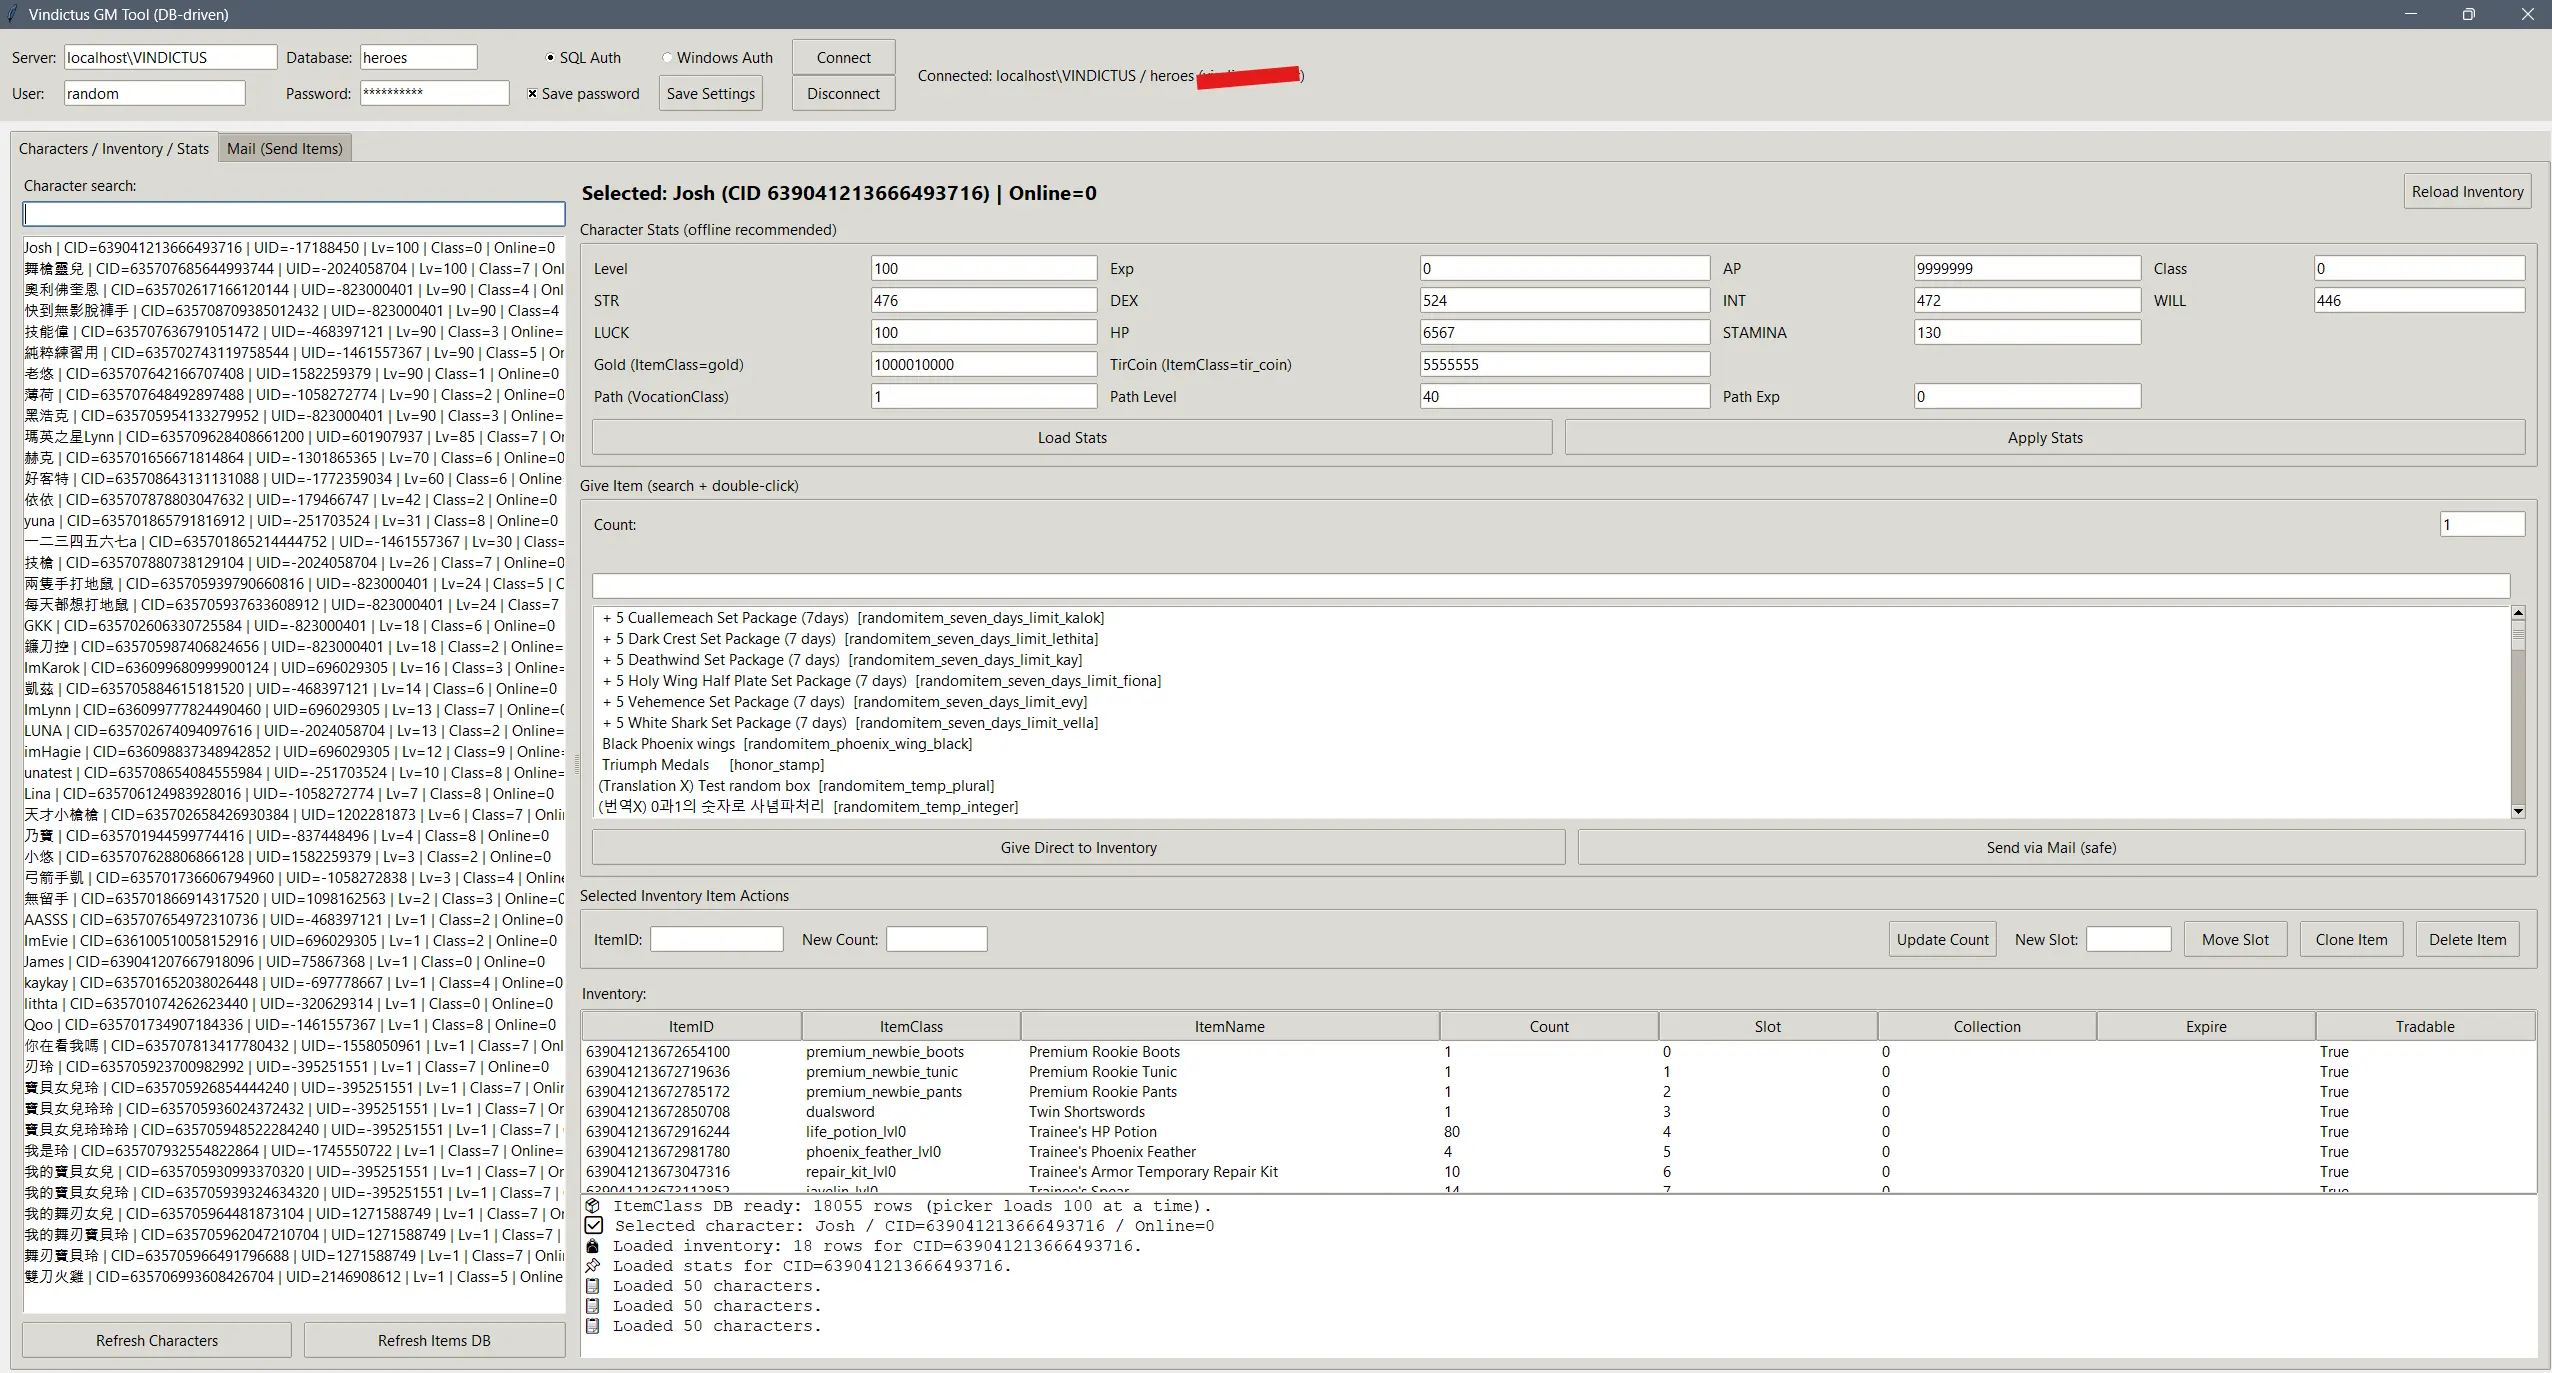The image size is (2552, 1373).
Task: Select '5 Dark Crest Set Package' item
Action: pyautogui.click(x=1551, y=639)
